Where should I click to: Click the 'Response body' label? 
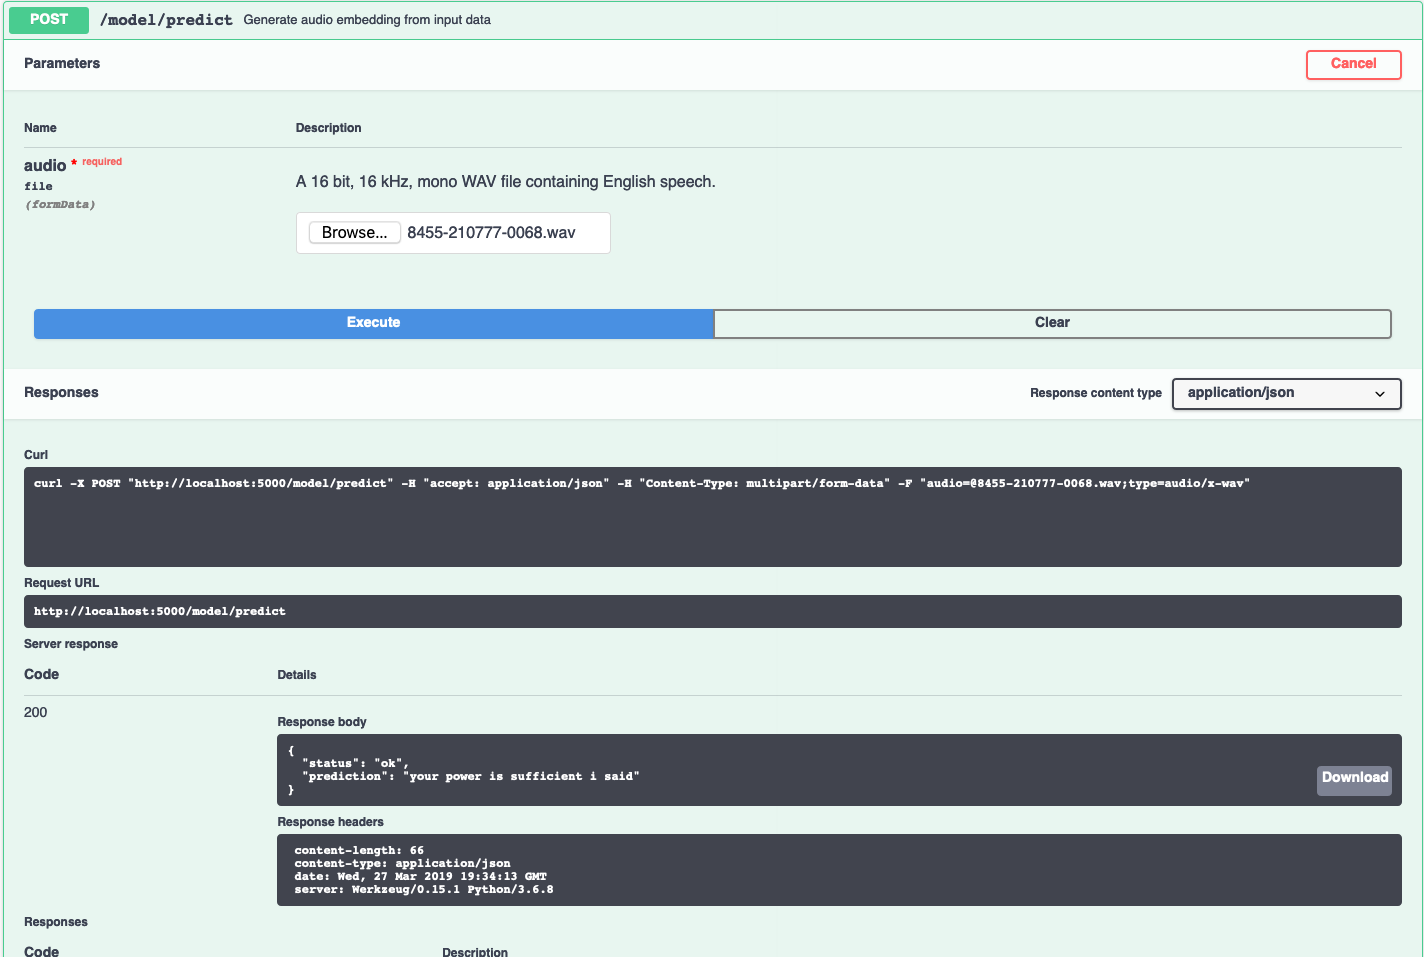[x=322, y=722]
